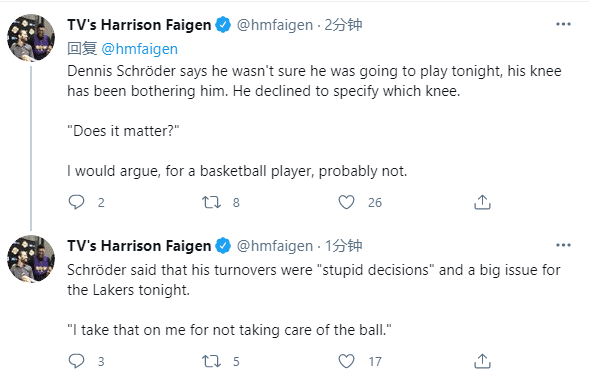Like the tweet with 26 likes
589x371 pixels.
pos(346,202)
